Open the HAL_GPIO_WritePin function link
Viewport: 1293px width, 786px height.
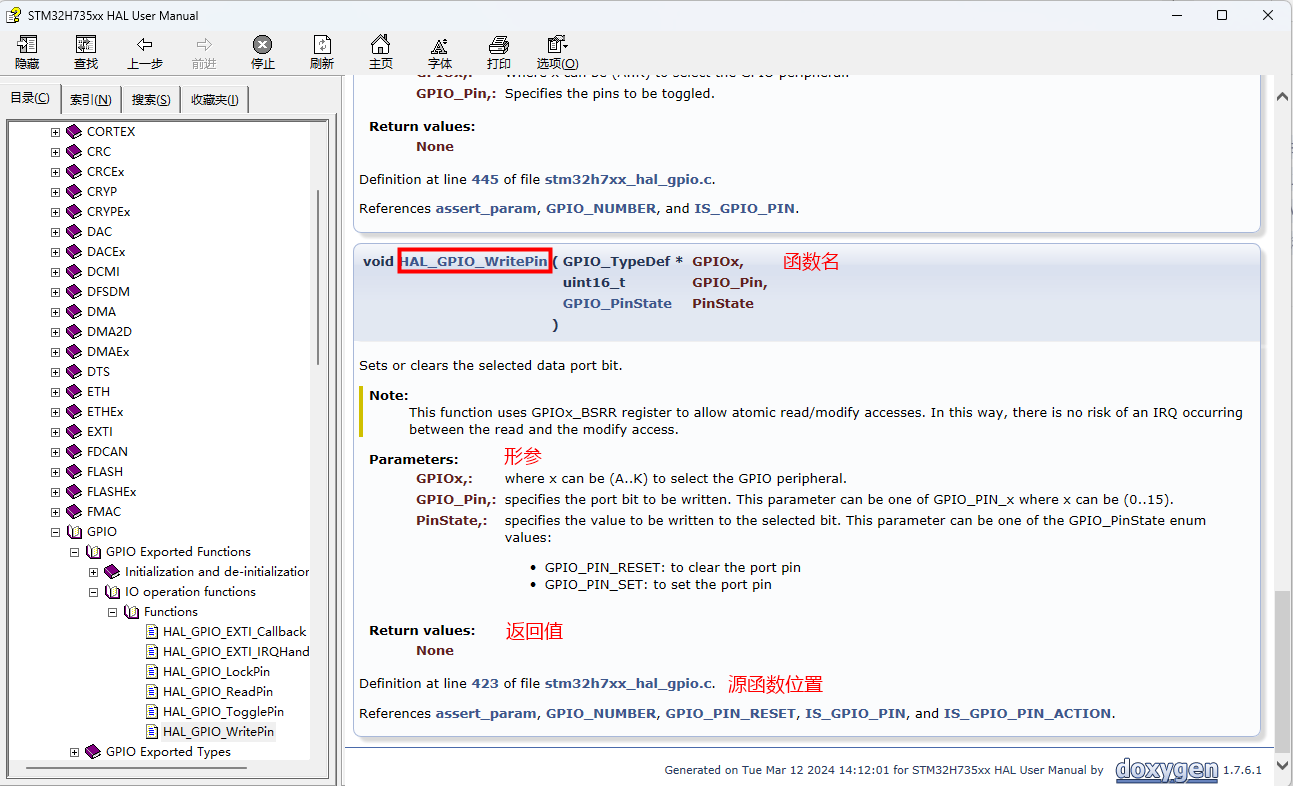pos(474,261)
